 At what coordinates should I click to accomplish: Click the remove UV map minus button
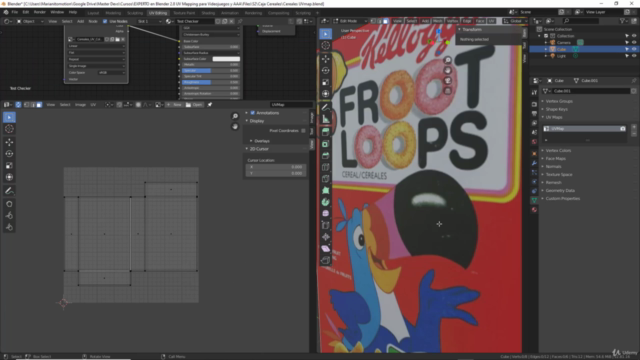click(634, 134)
